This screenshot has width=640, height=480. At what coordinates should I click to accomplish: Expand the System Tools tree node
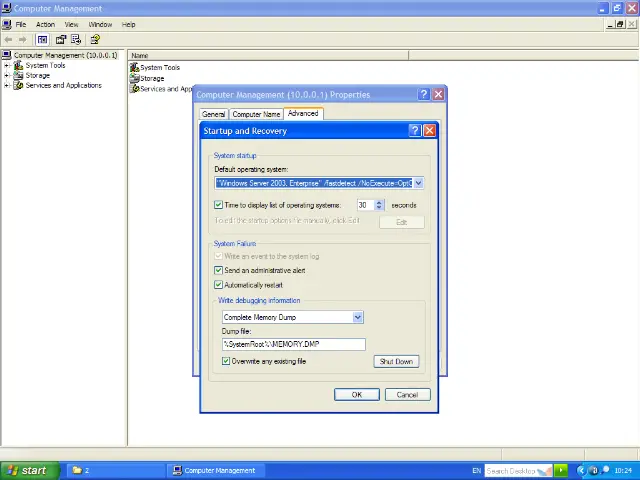point(6,65)
